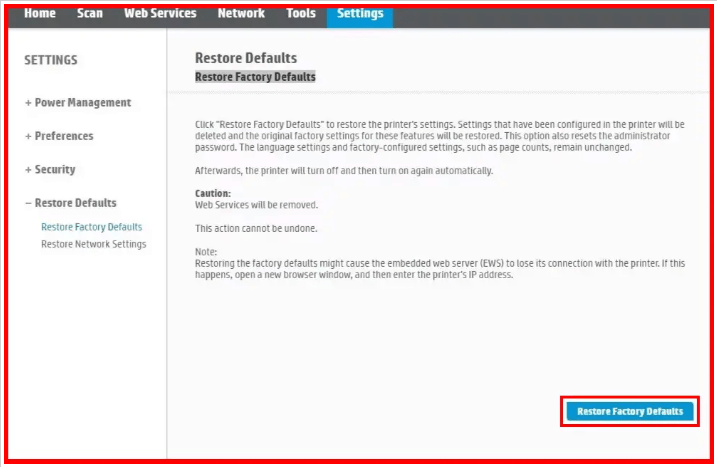
Task: Go to the Network tab
Action: (241, 14)
